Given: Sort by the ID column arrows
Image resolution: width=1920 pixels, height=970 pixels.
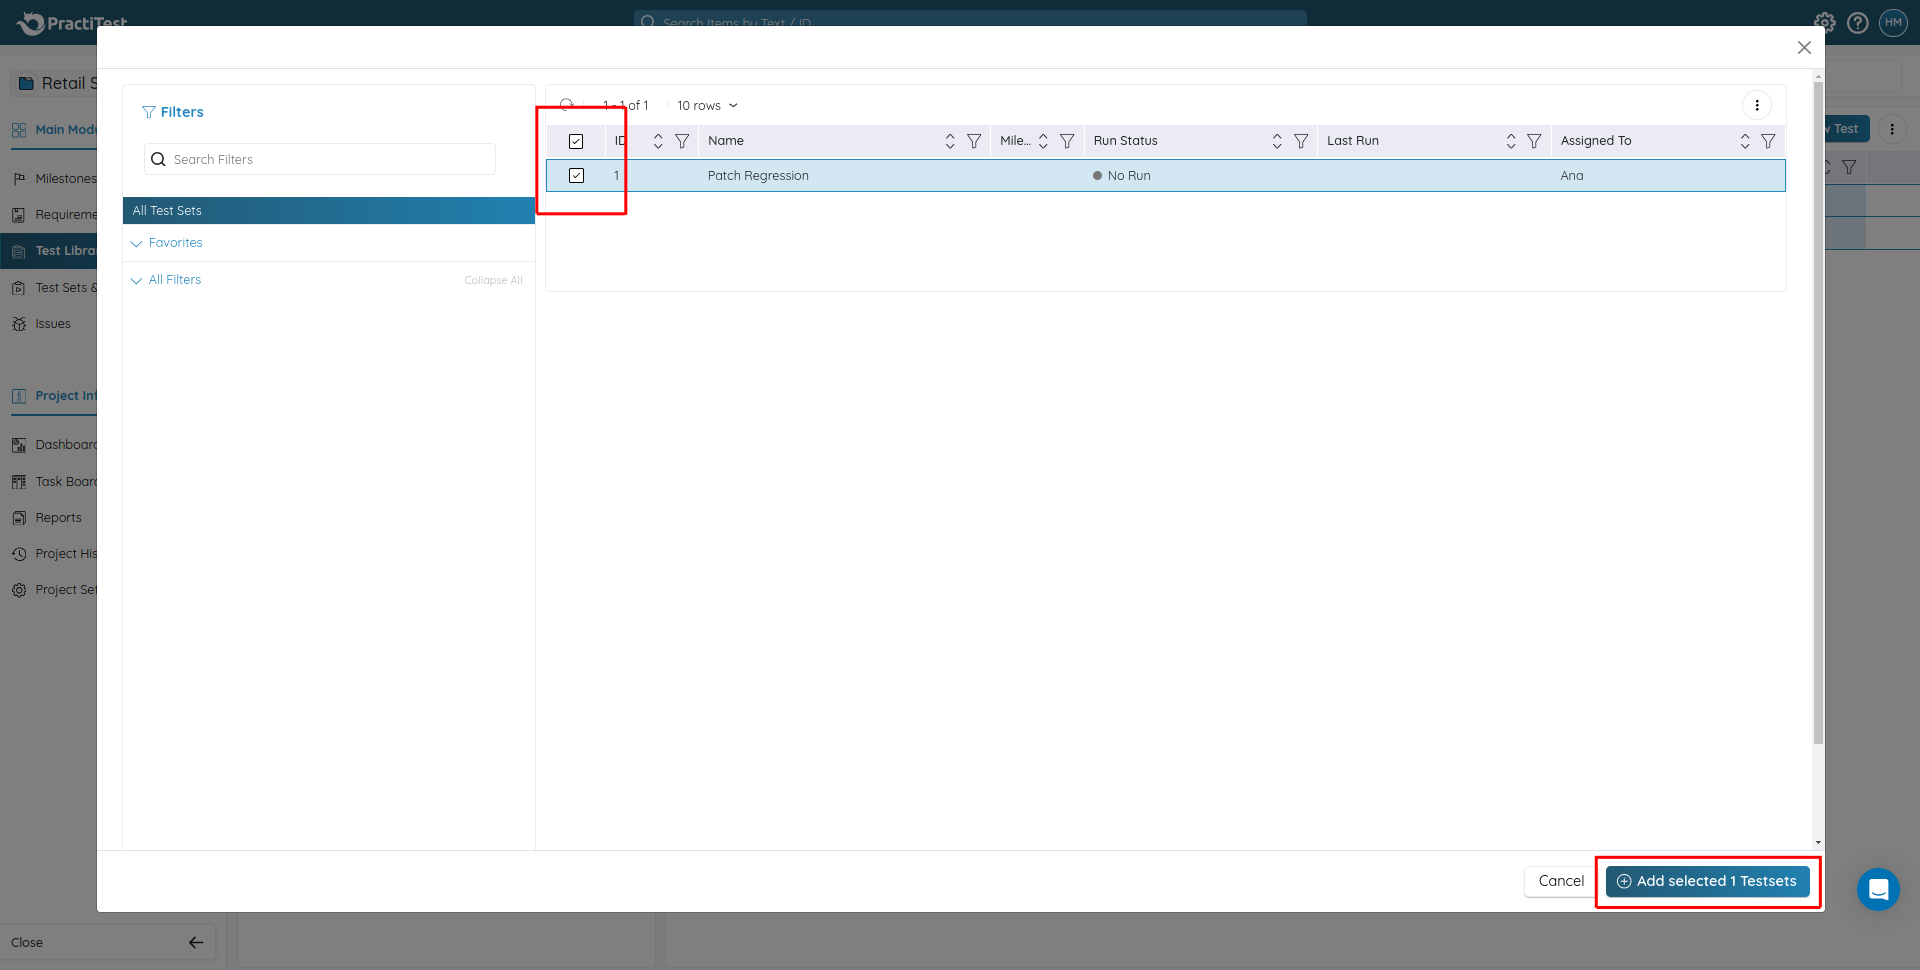Looking at the screenshot, I should [x=658, y=141].
